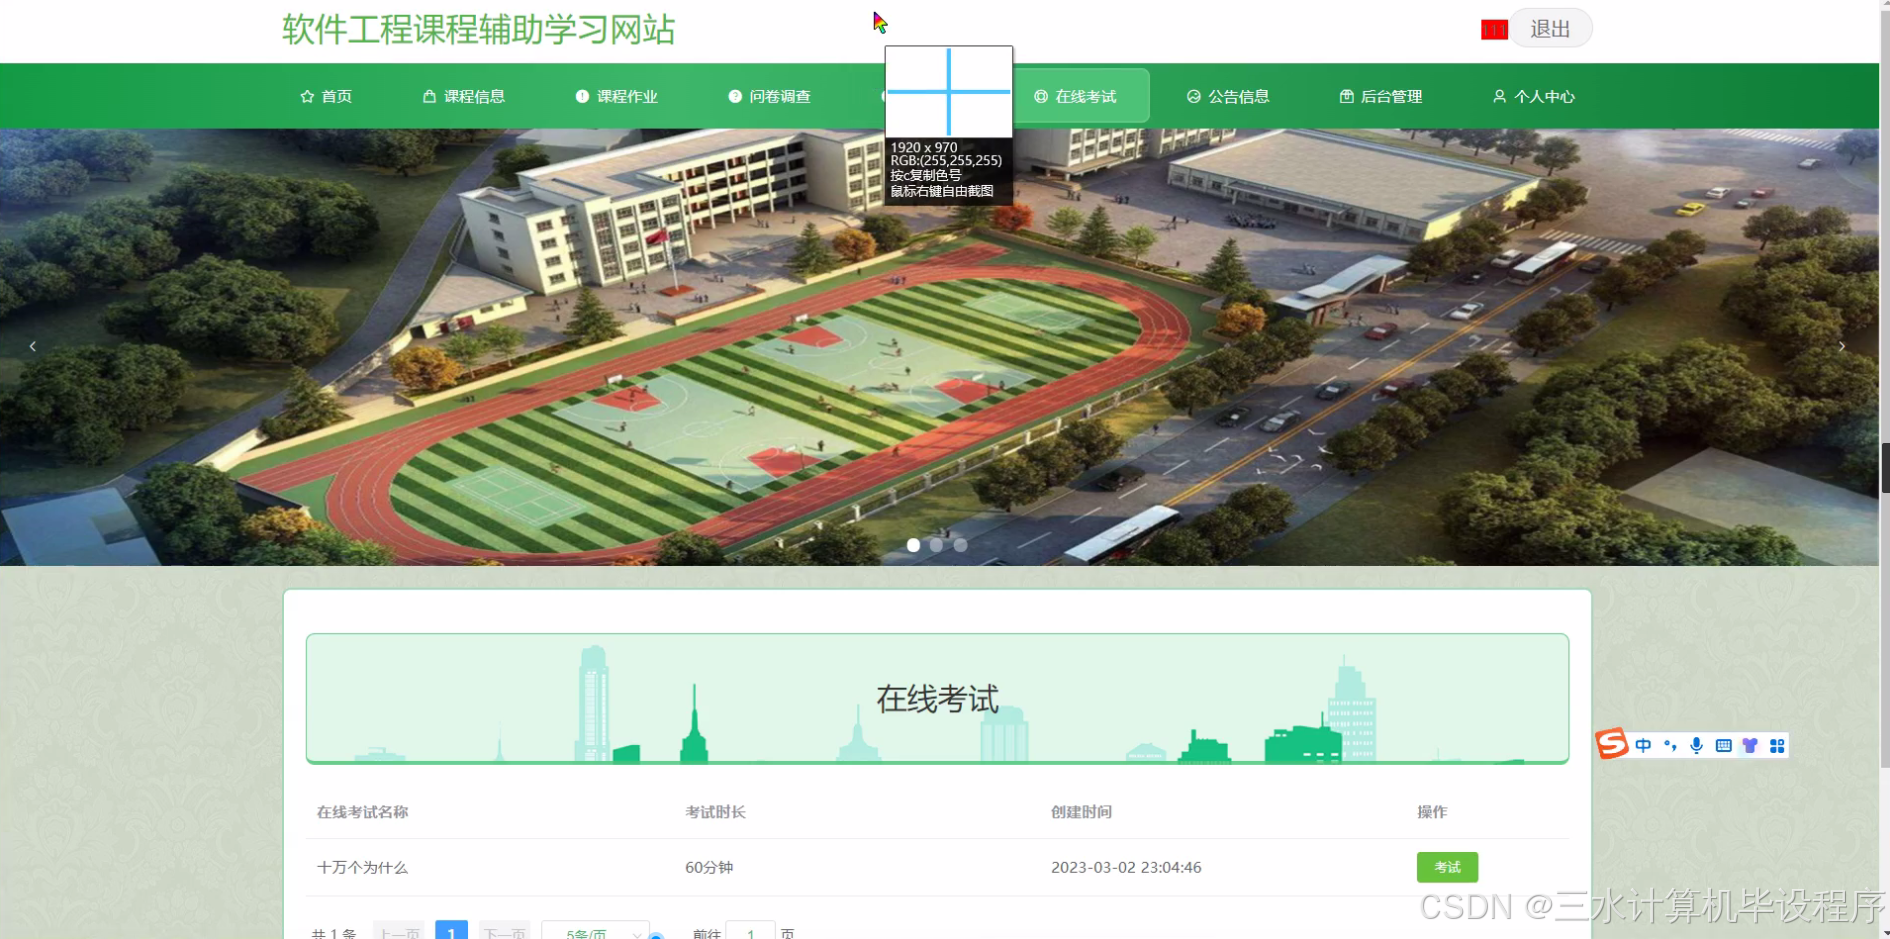Open the 5条/页 page size dropdown

pyautogui.click(x=595, y=931)
